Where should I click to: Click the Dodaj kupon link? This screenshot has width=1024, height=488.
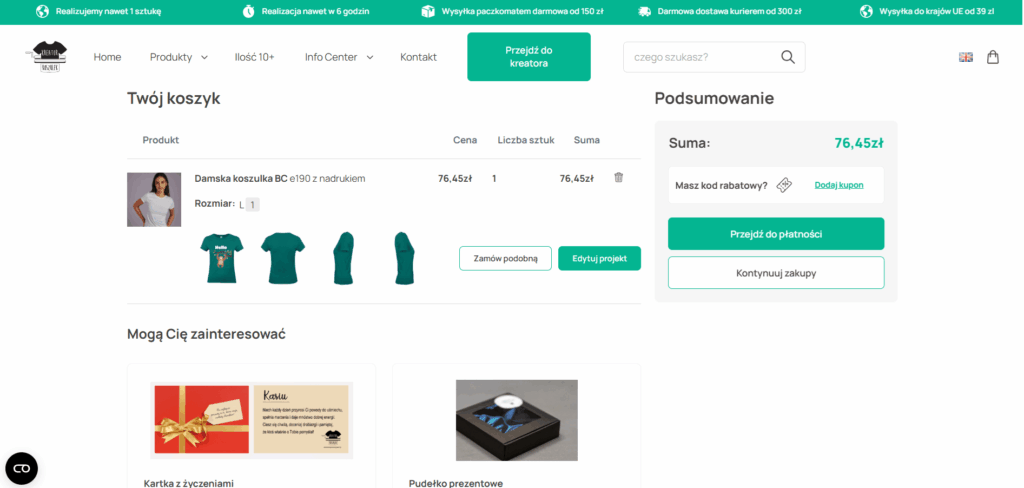(x=839, y=185)
